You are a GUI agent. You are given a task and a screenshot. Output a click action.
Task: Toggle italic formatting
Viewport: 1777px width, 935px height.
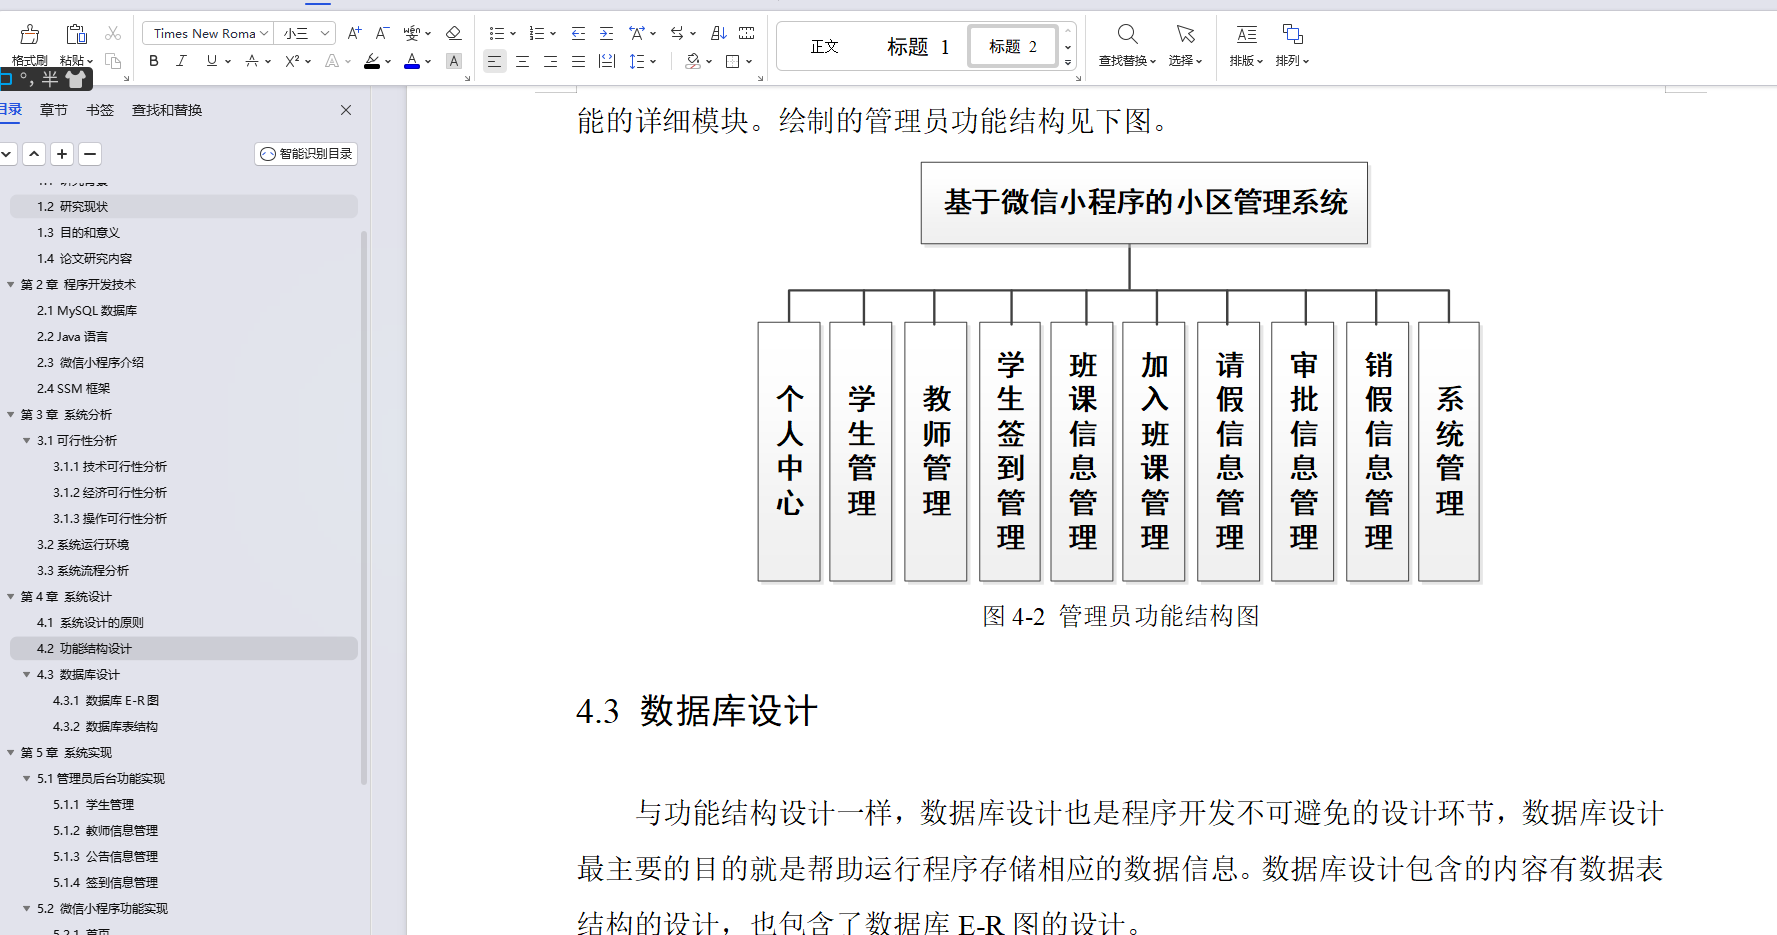click(x=181, y=61)
